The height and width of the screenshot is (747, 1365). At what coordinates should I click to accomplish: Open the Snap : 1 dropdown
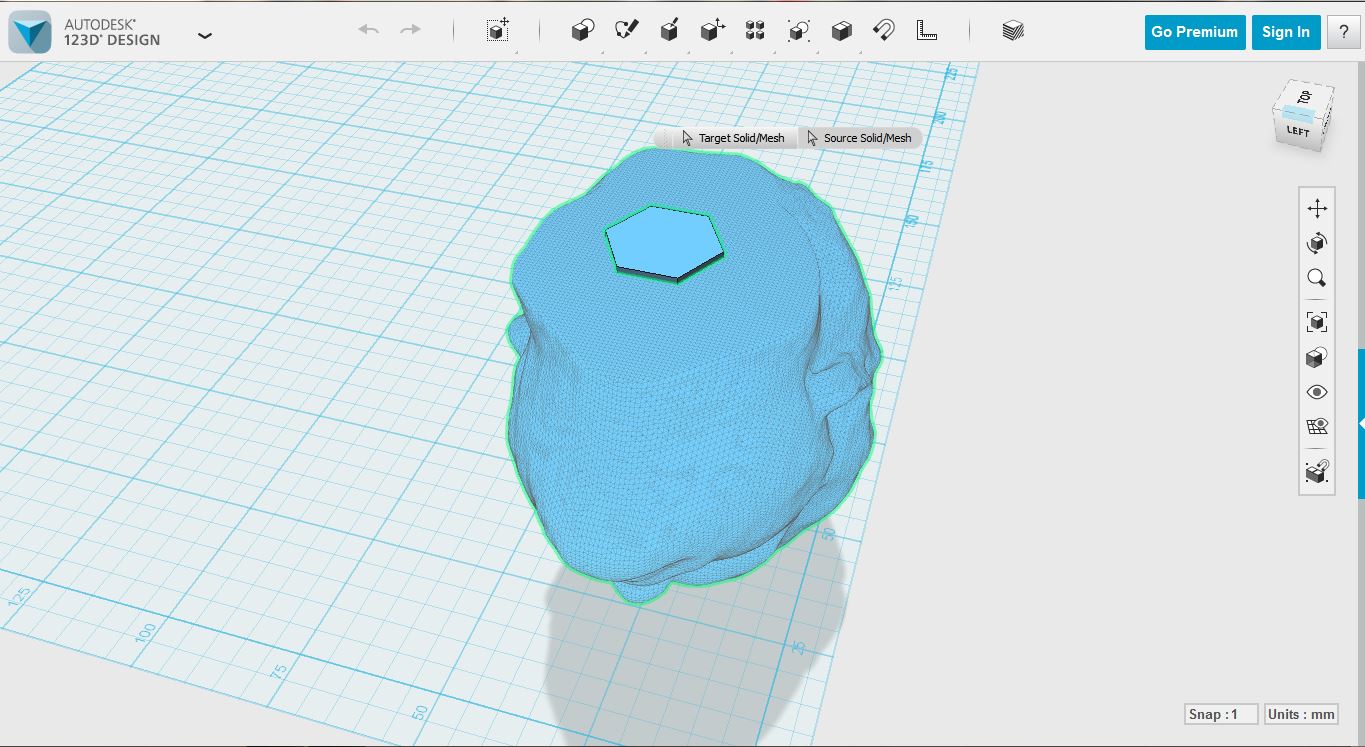coord(1221,714)
